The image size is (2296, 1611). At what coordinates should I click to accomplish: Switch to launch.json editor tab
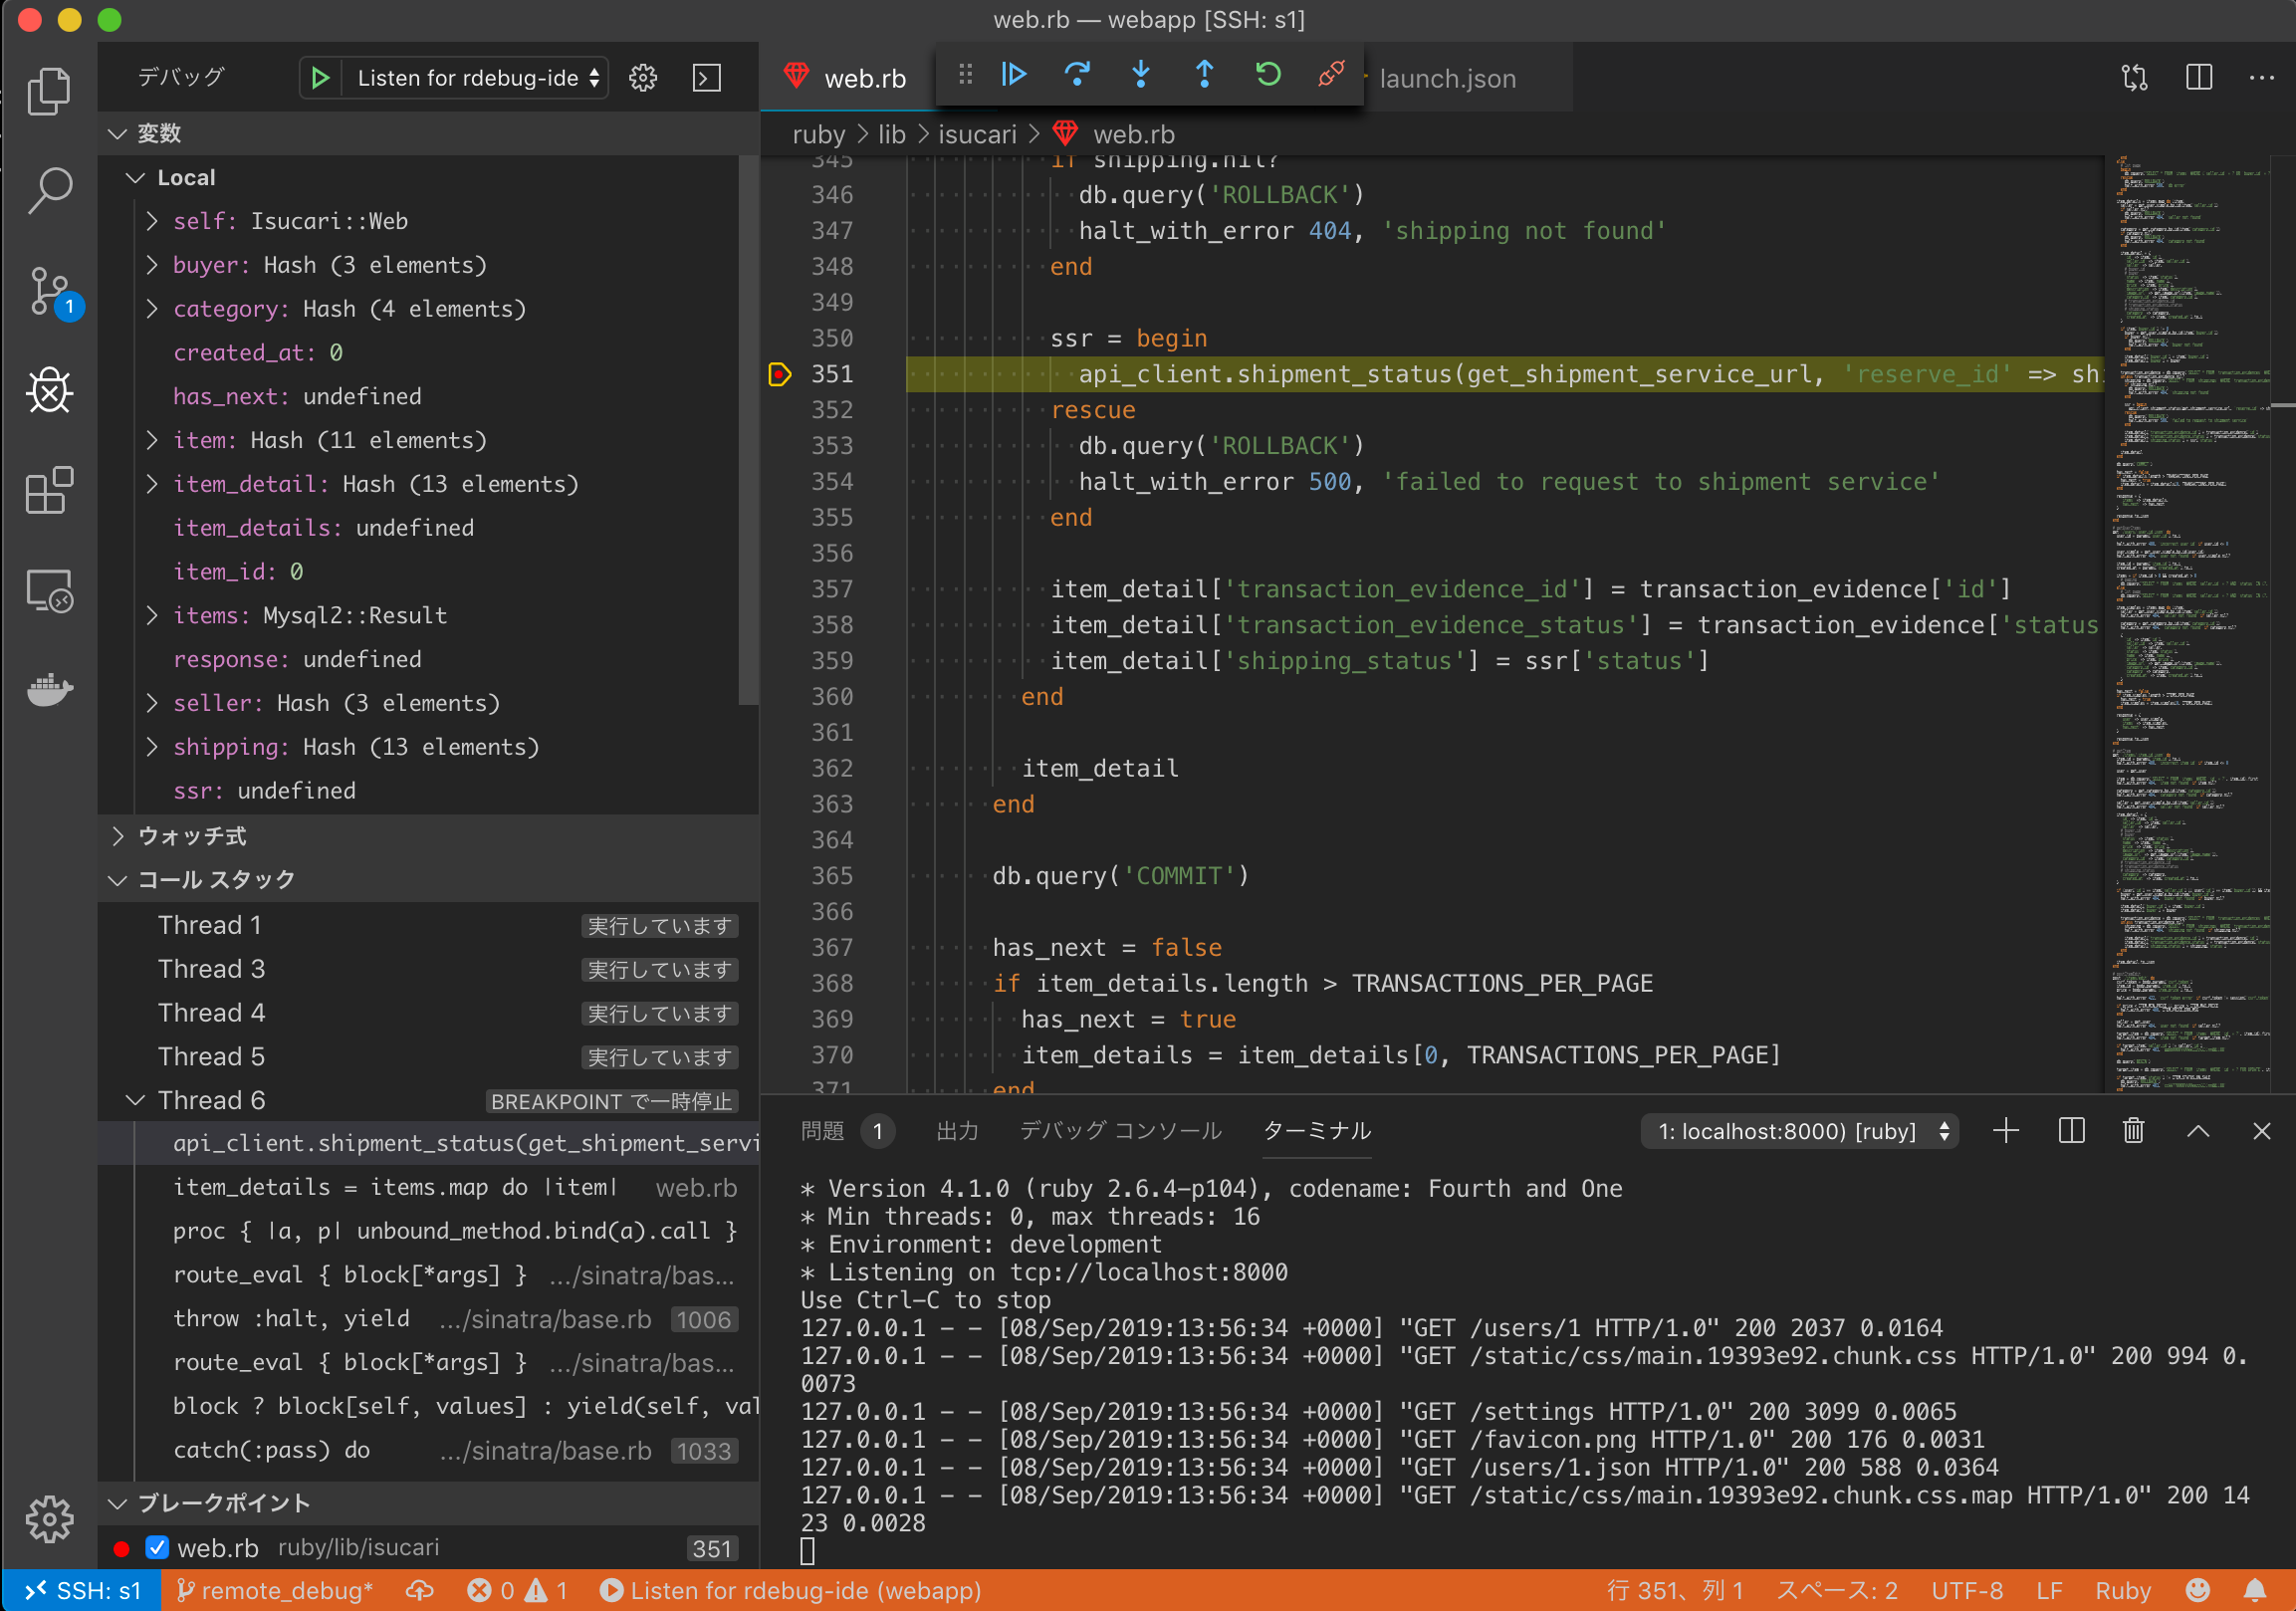tap(1447, 77)
